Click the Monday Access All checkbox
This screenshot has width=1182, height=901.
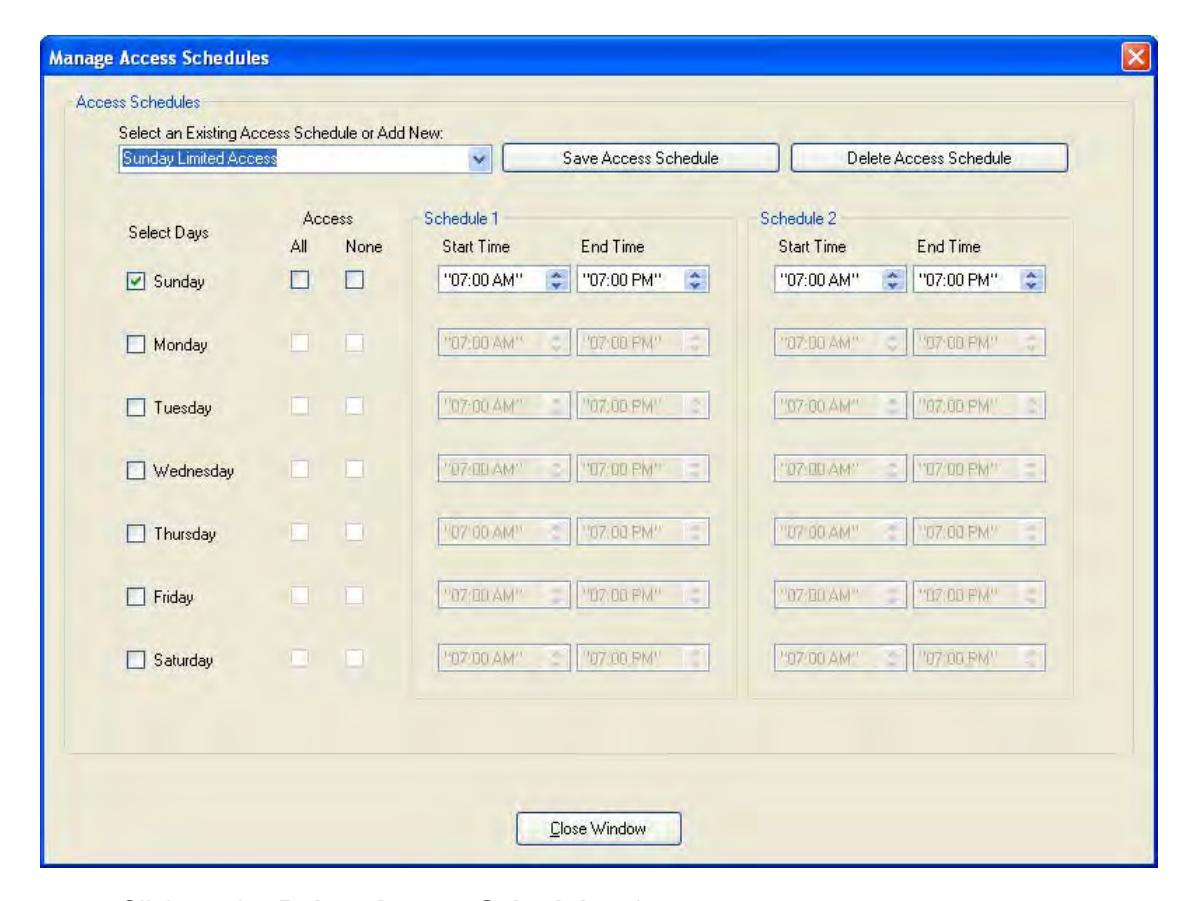300,343
